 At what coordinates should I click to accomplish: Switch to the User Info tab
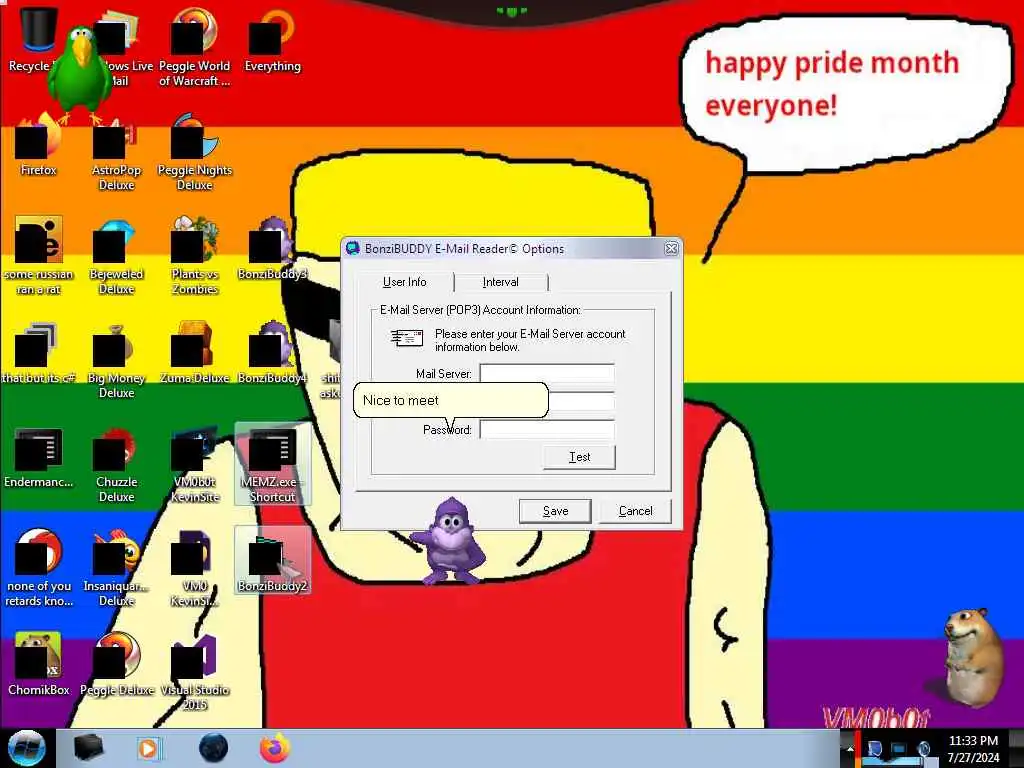(x=404, y=282)
